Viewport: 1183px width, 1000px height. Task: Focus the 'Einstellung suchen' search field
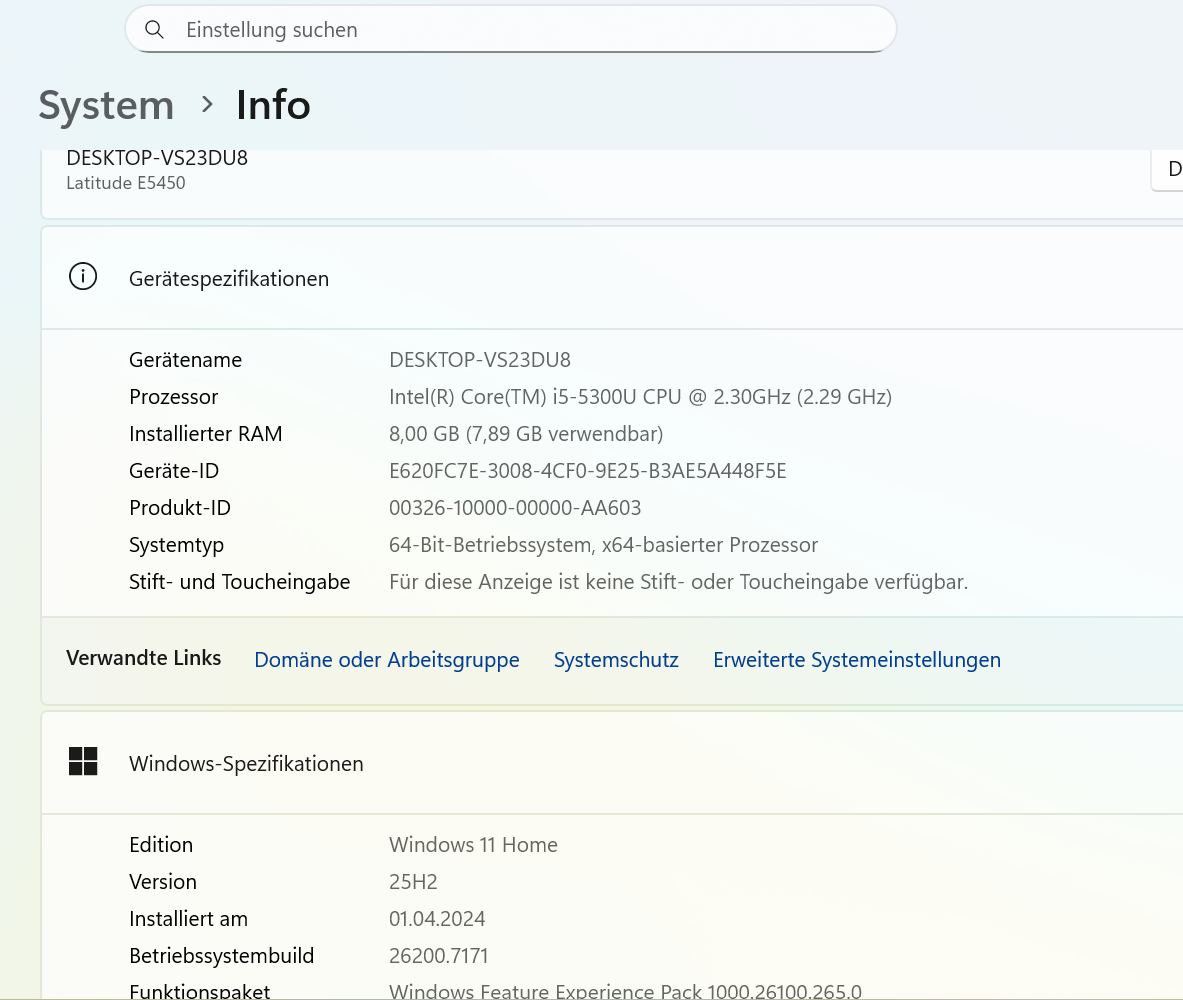[511, 29]
